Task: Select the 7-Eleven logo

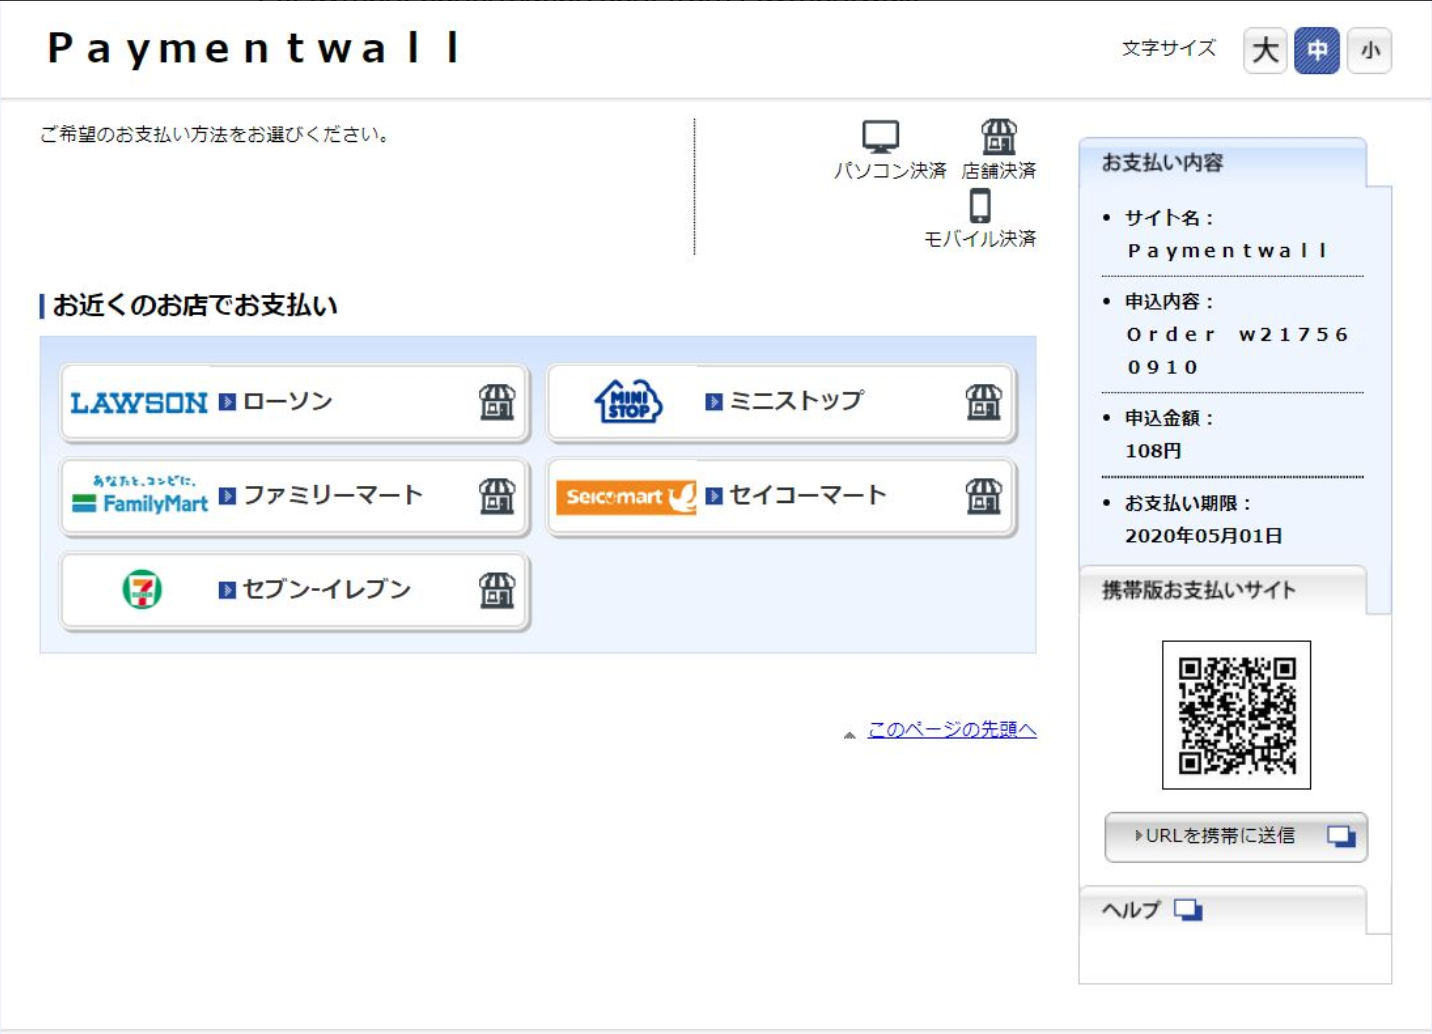Action: (x=142, y=590)
